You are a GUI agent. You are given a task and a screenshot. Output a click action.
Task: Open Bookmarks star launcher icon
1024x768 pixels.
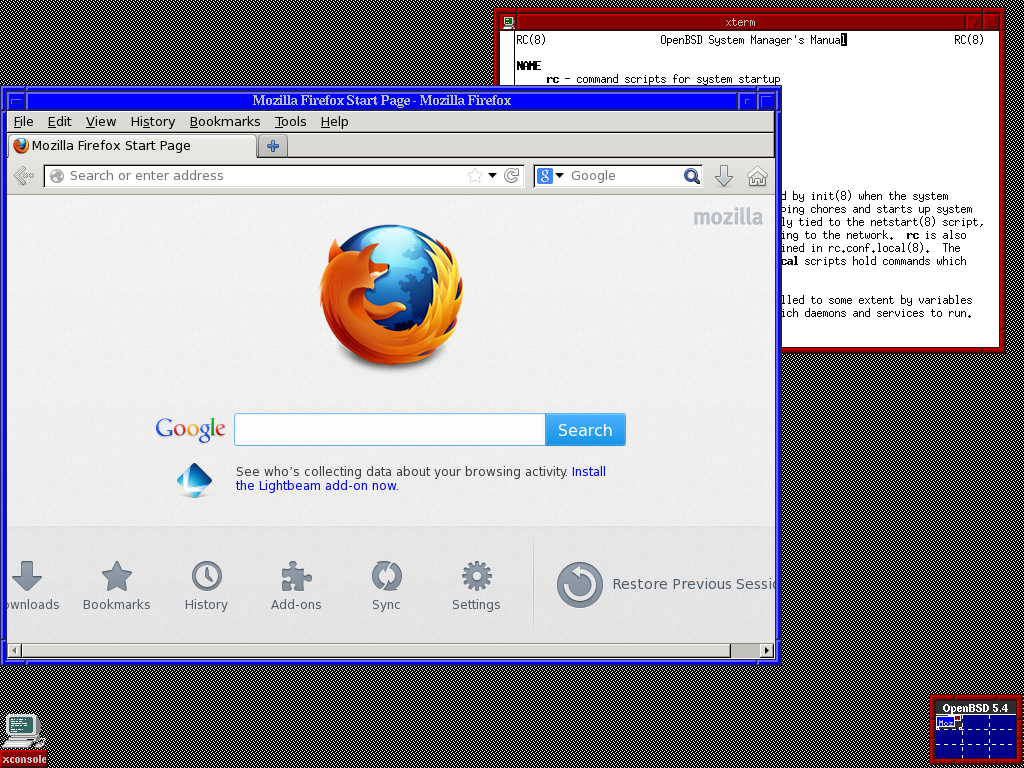click(x=116, y=586)
